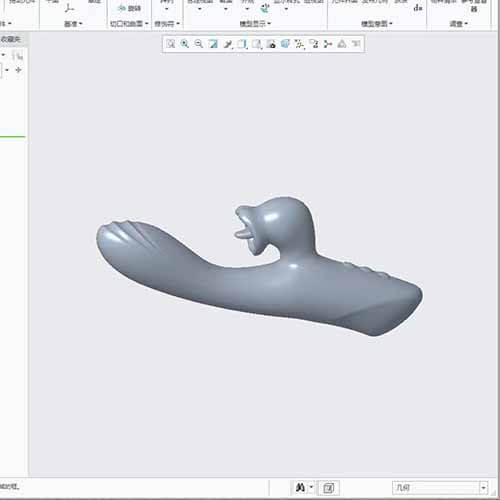Toggle the Annotation Display icon
This screenshot has height=500, width=500.
[314, 44]
